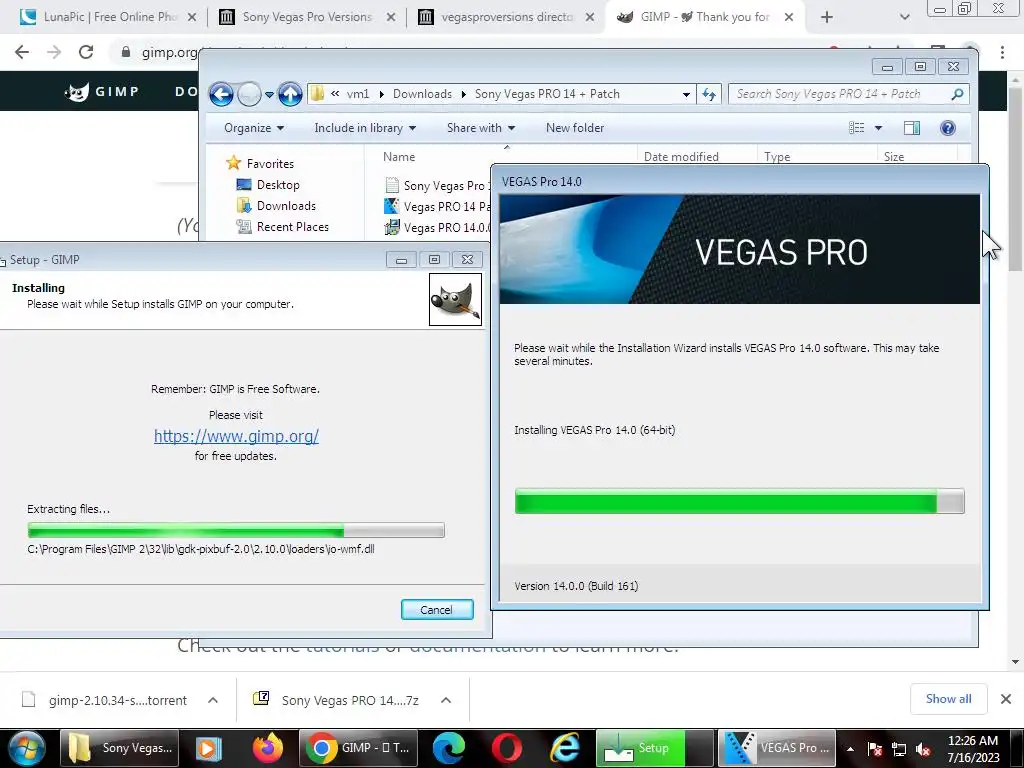The height and width of the screenshot is (768, 1024).
Task: Switch to the Setup taskbar button
Action: (655, 748)
